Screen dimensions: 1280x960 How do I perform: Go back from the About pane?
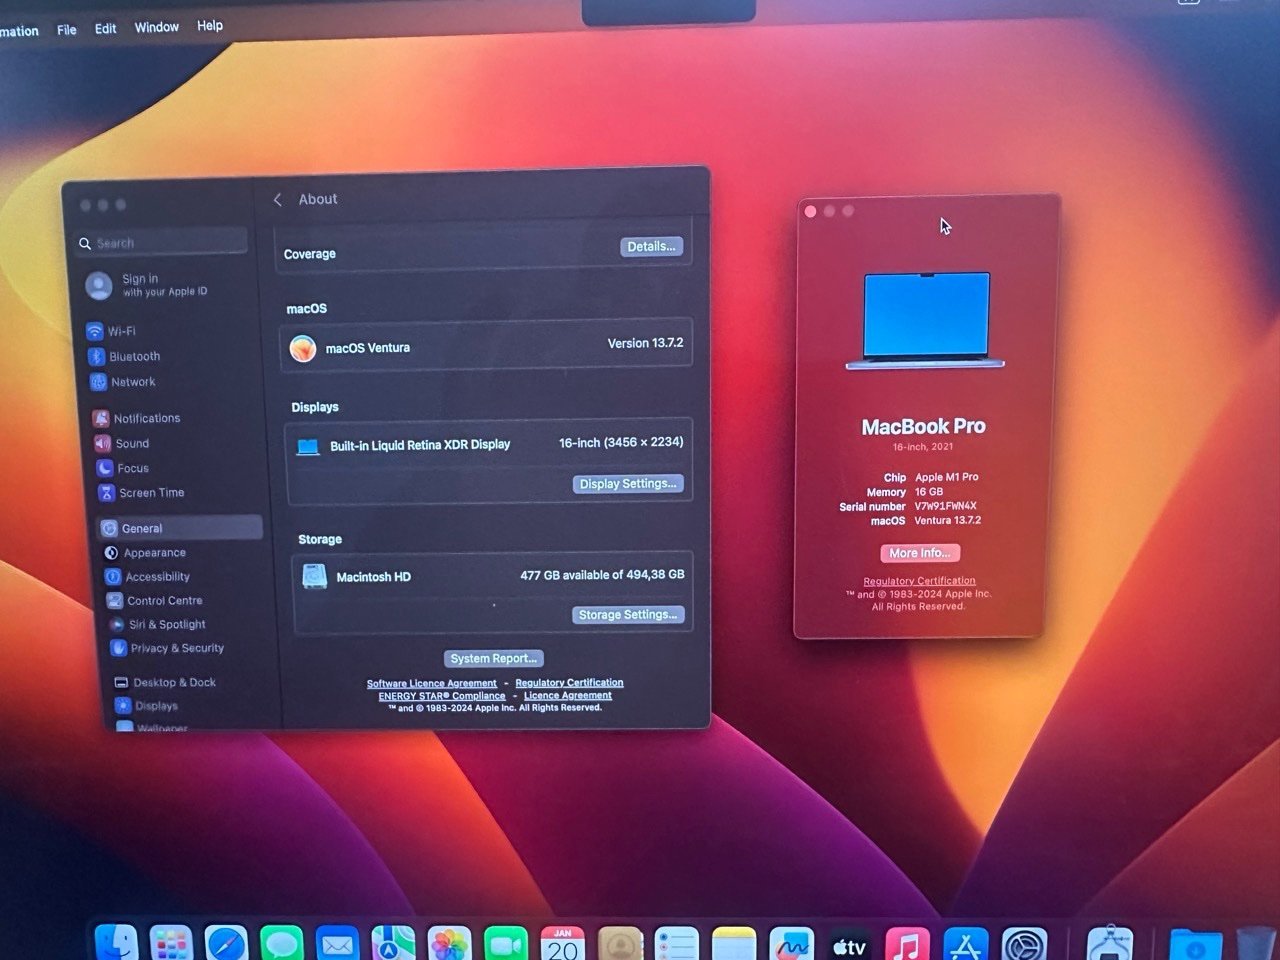point(278,199)
